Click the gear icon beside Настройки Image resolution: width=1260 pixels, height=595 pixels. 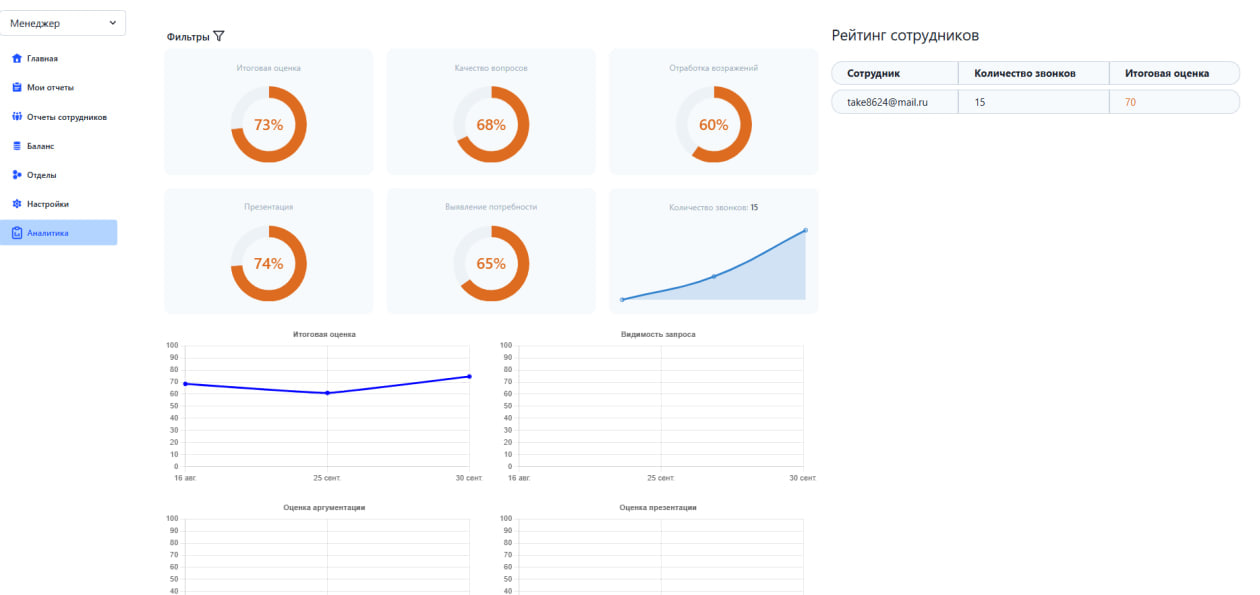[16, 204]
